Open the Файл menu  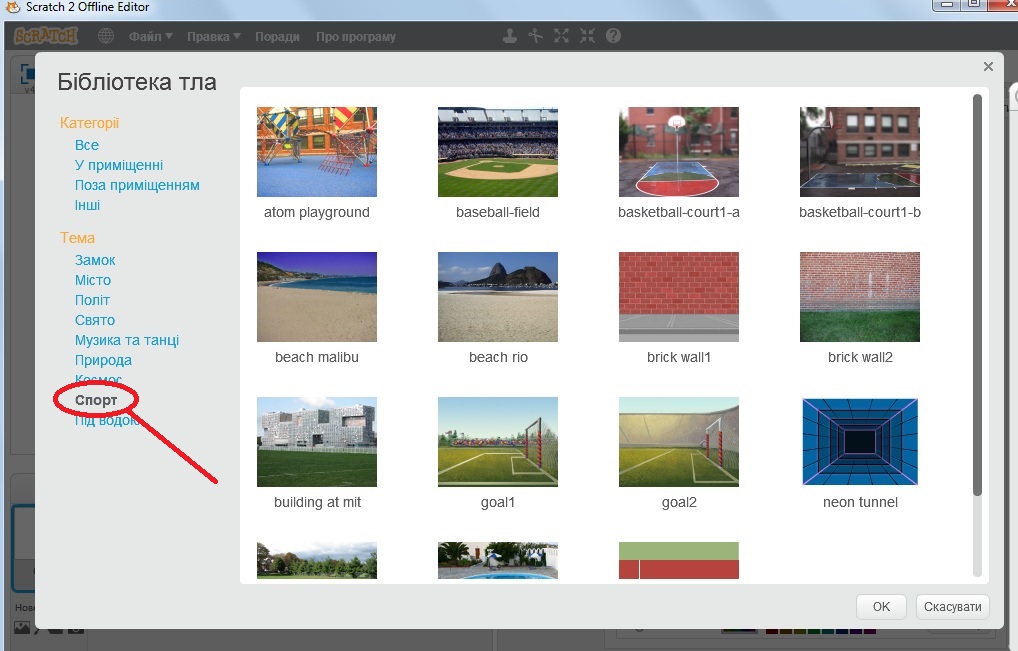150,36
